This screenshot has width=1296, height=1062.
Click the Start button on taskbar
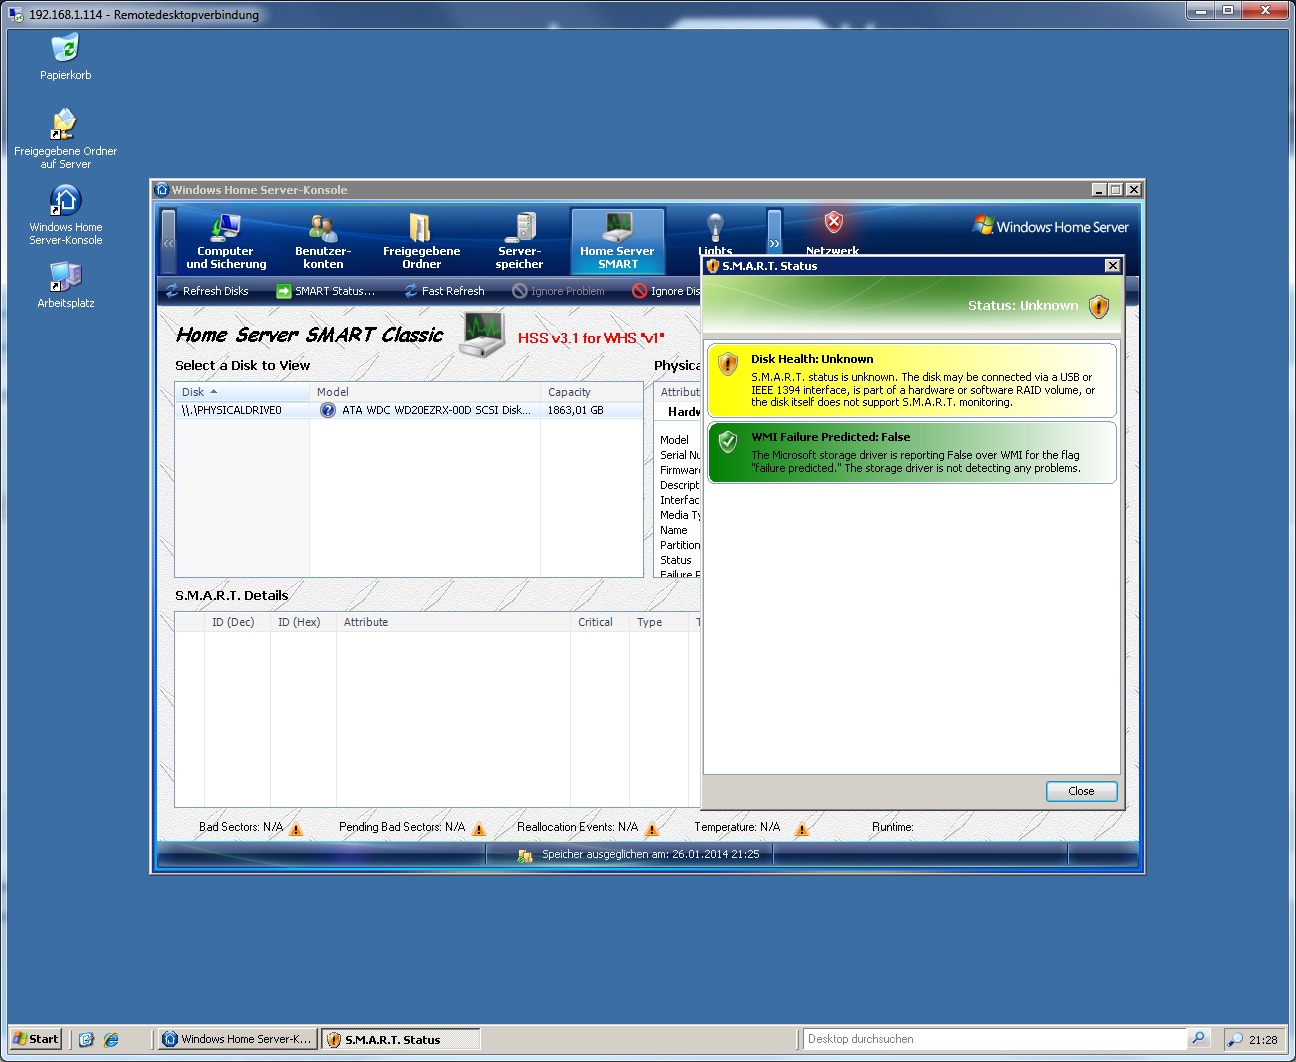click(36, 1039)
